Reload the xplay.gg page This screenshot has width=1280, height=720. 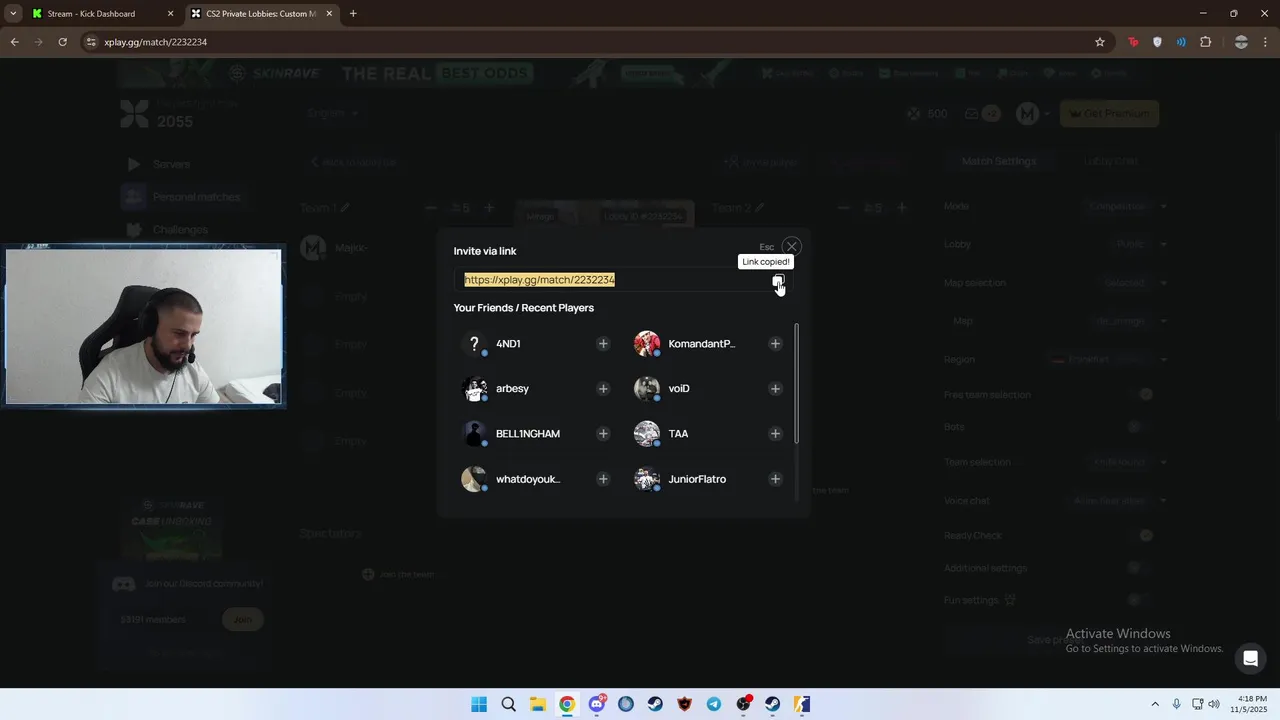[62, 42]
